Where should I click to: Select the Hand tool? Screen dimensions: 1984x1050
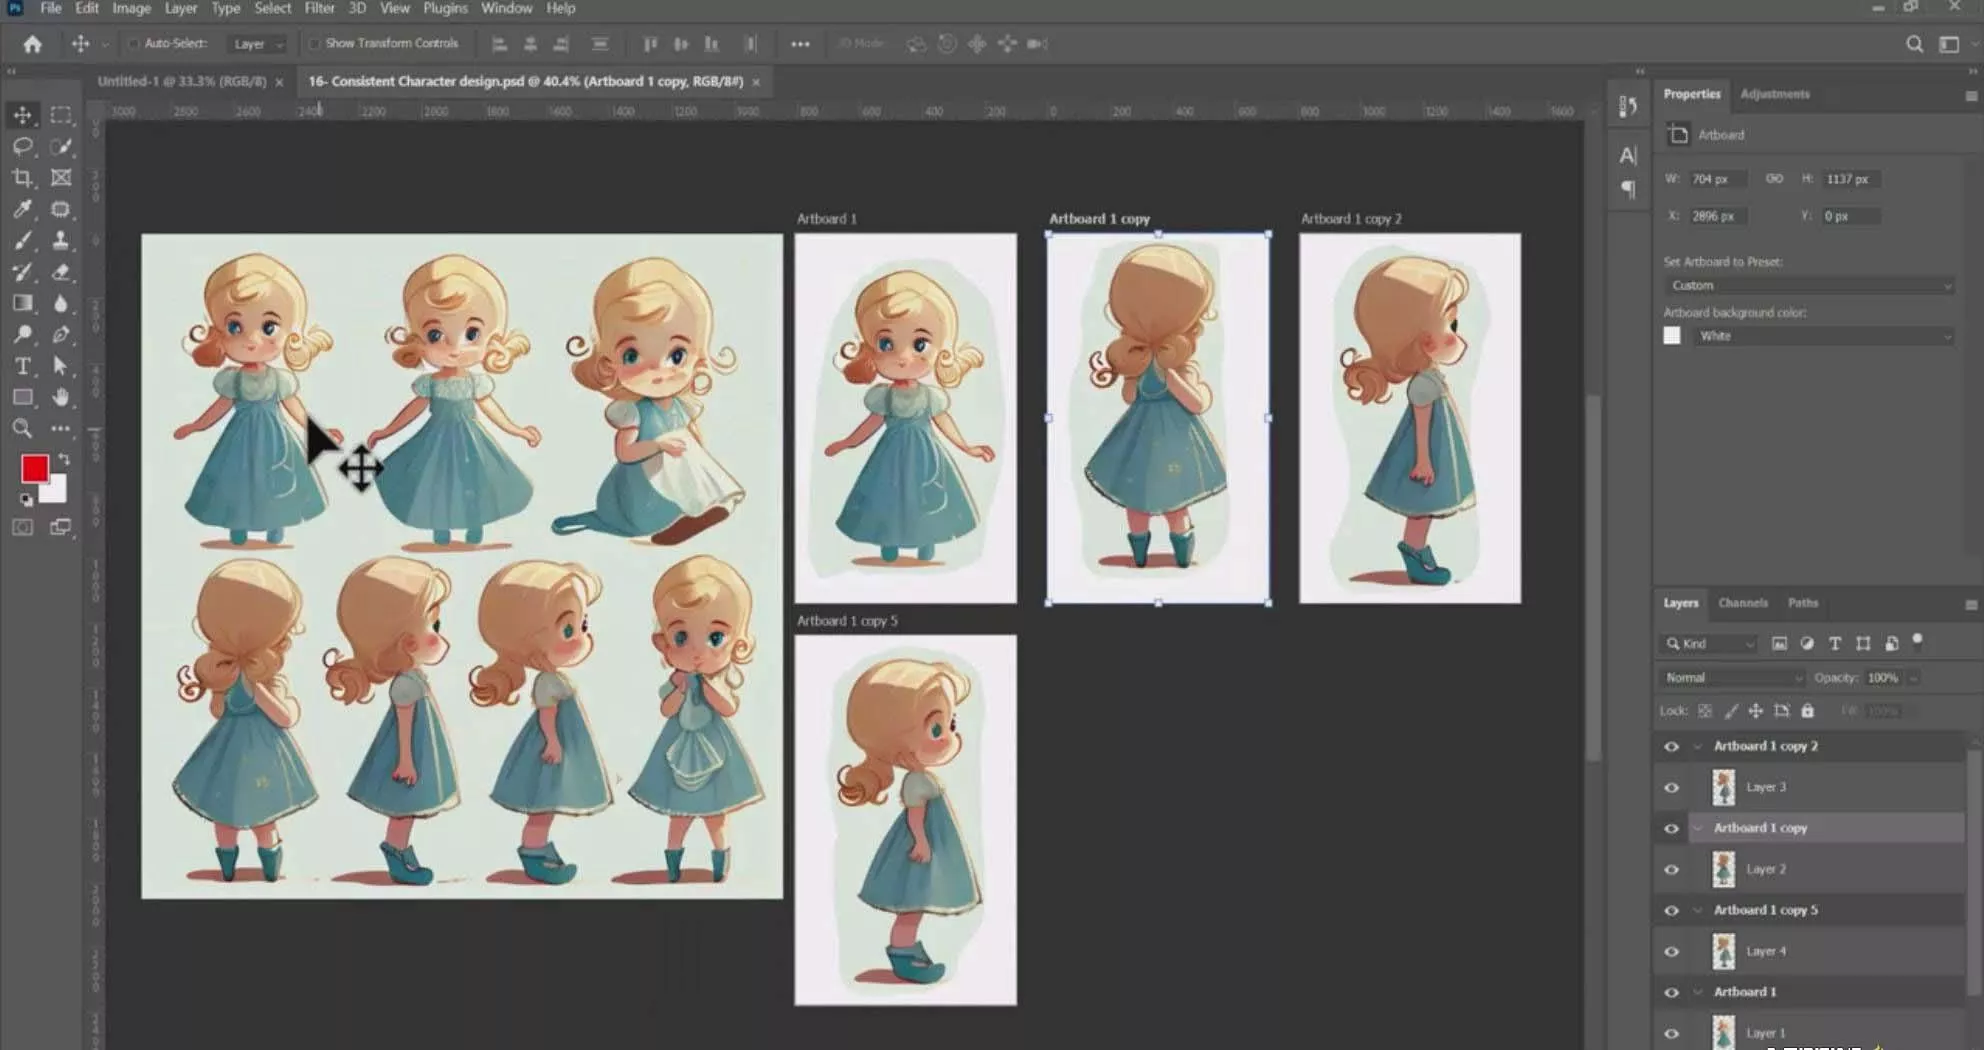click(x=61, y=397)
